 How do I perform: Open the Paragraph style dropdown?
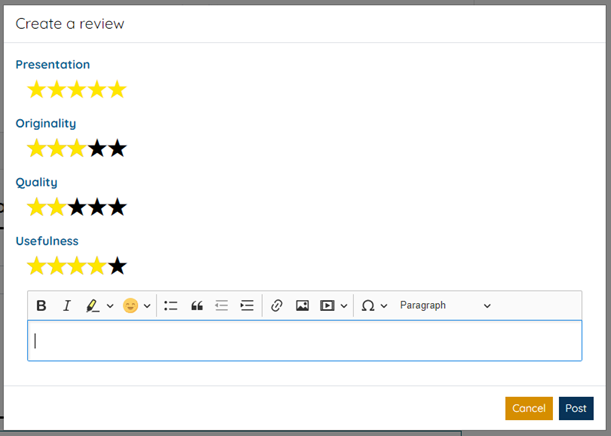point(445,305)
